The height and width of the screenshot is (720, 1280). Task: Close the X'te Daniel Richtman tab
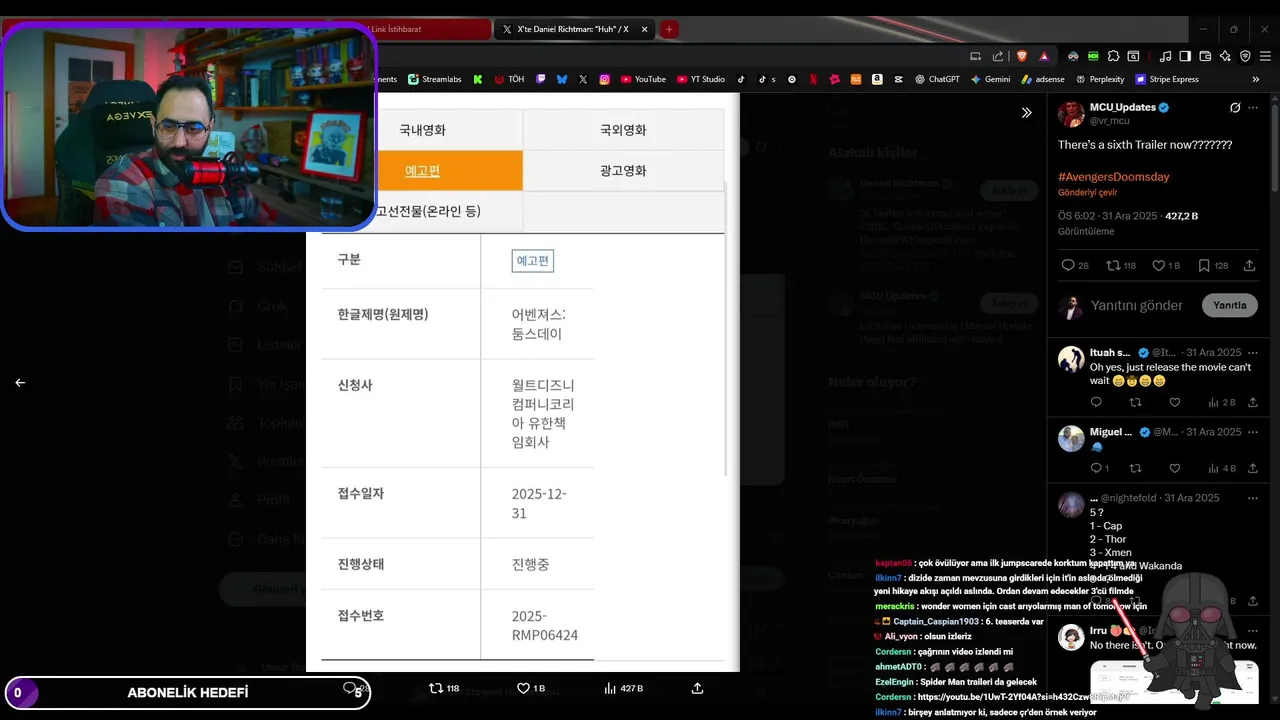(x=645, y=29)
